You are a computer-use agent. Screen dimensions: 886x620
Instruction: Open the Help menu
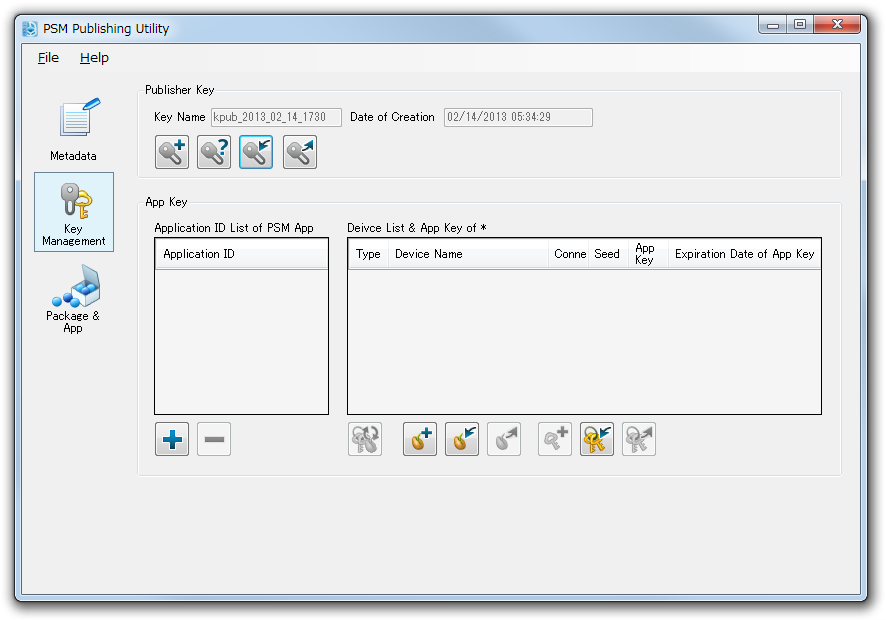[94, 58]
